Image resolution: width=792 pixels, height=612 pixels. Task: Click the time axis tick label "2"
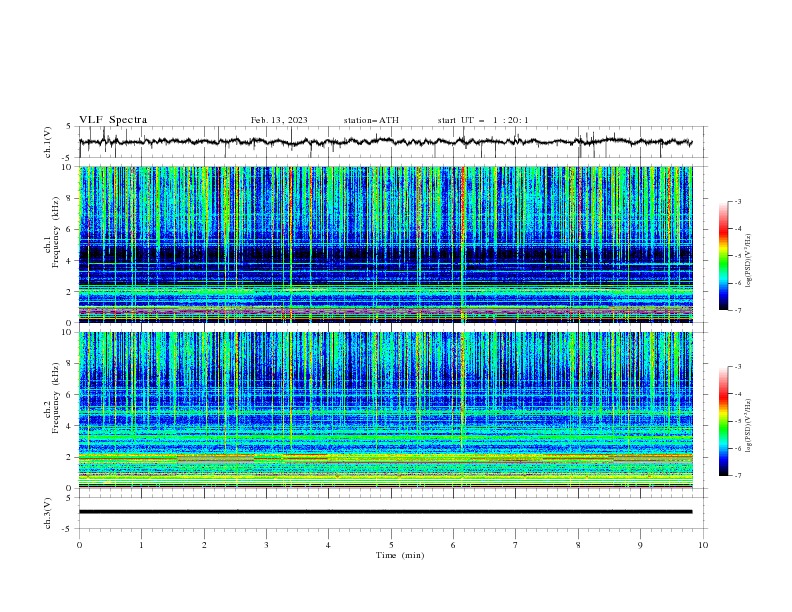click(x=204, y=545)
